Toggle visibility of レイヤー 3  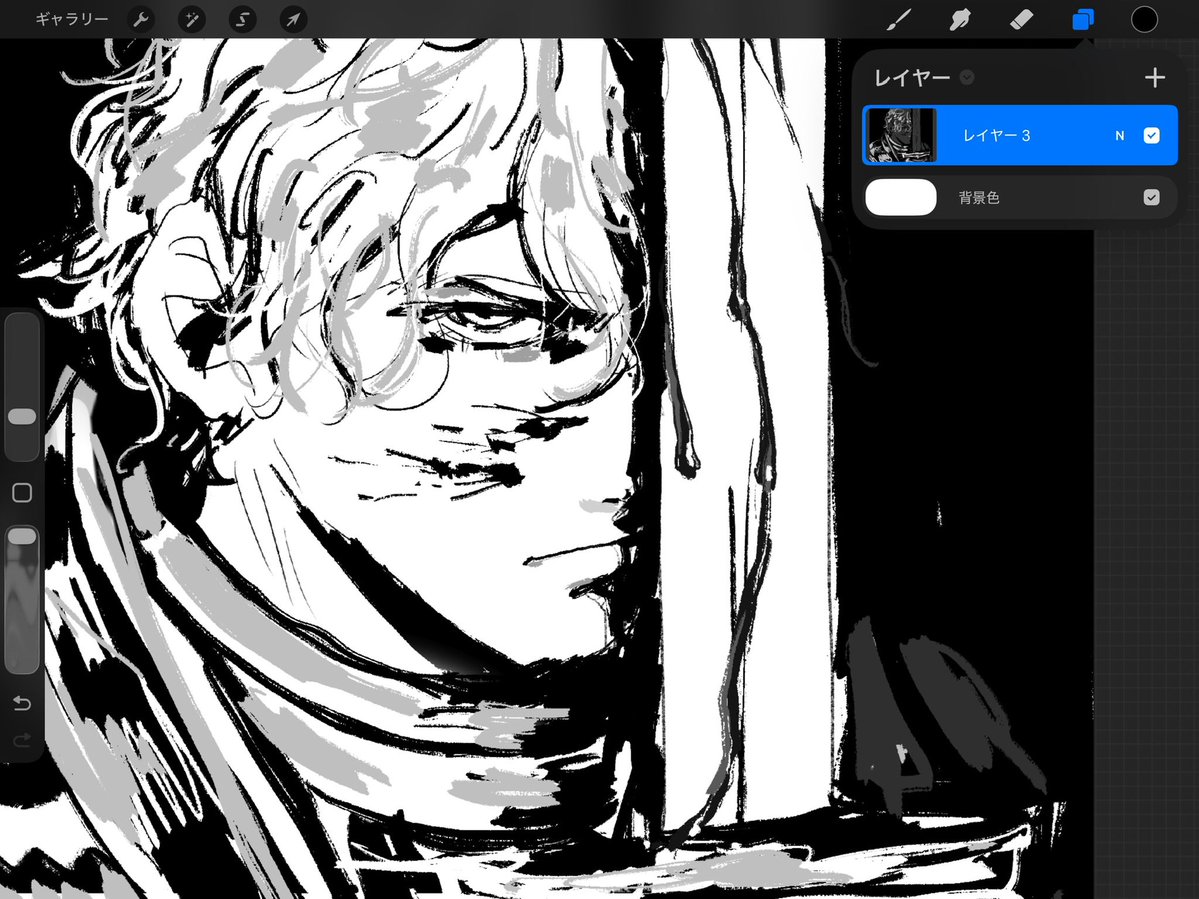pyautogui.click(x=1152, y=135)
